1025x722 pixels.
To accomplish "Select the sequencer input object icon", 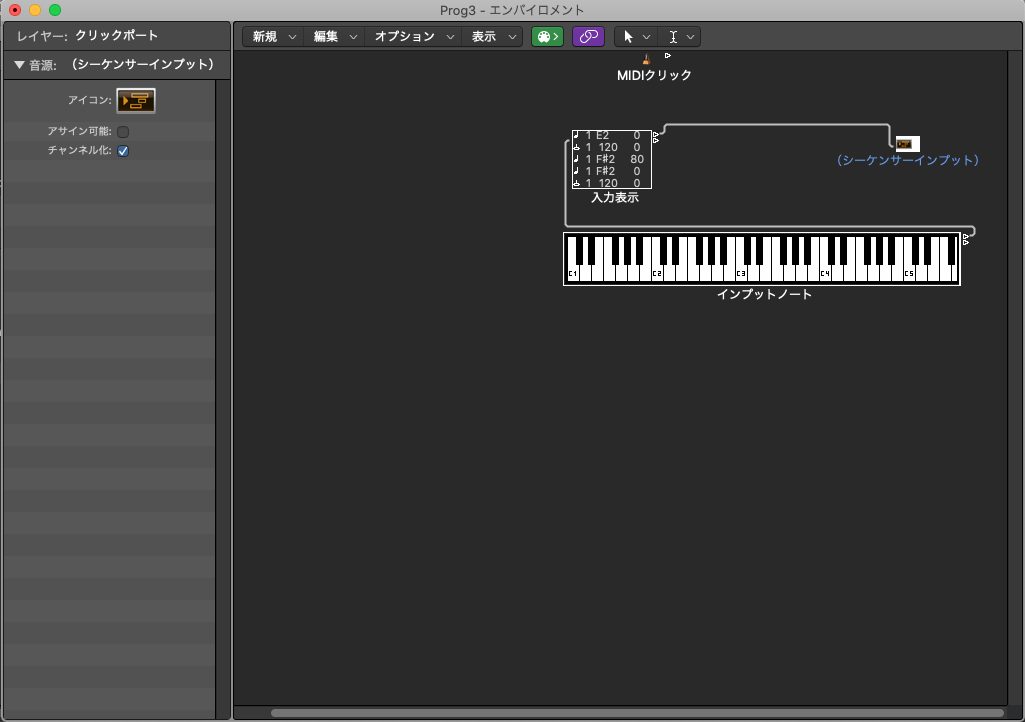I will tap(907, 143).
